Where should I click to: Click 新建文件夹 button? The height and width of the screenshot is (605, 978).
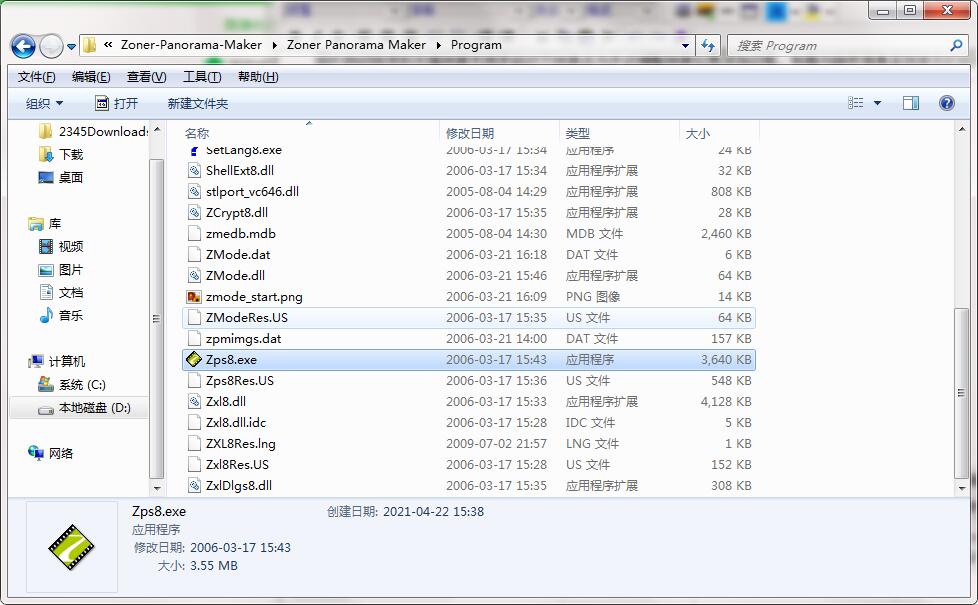198,104
